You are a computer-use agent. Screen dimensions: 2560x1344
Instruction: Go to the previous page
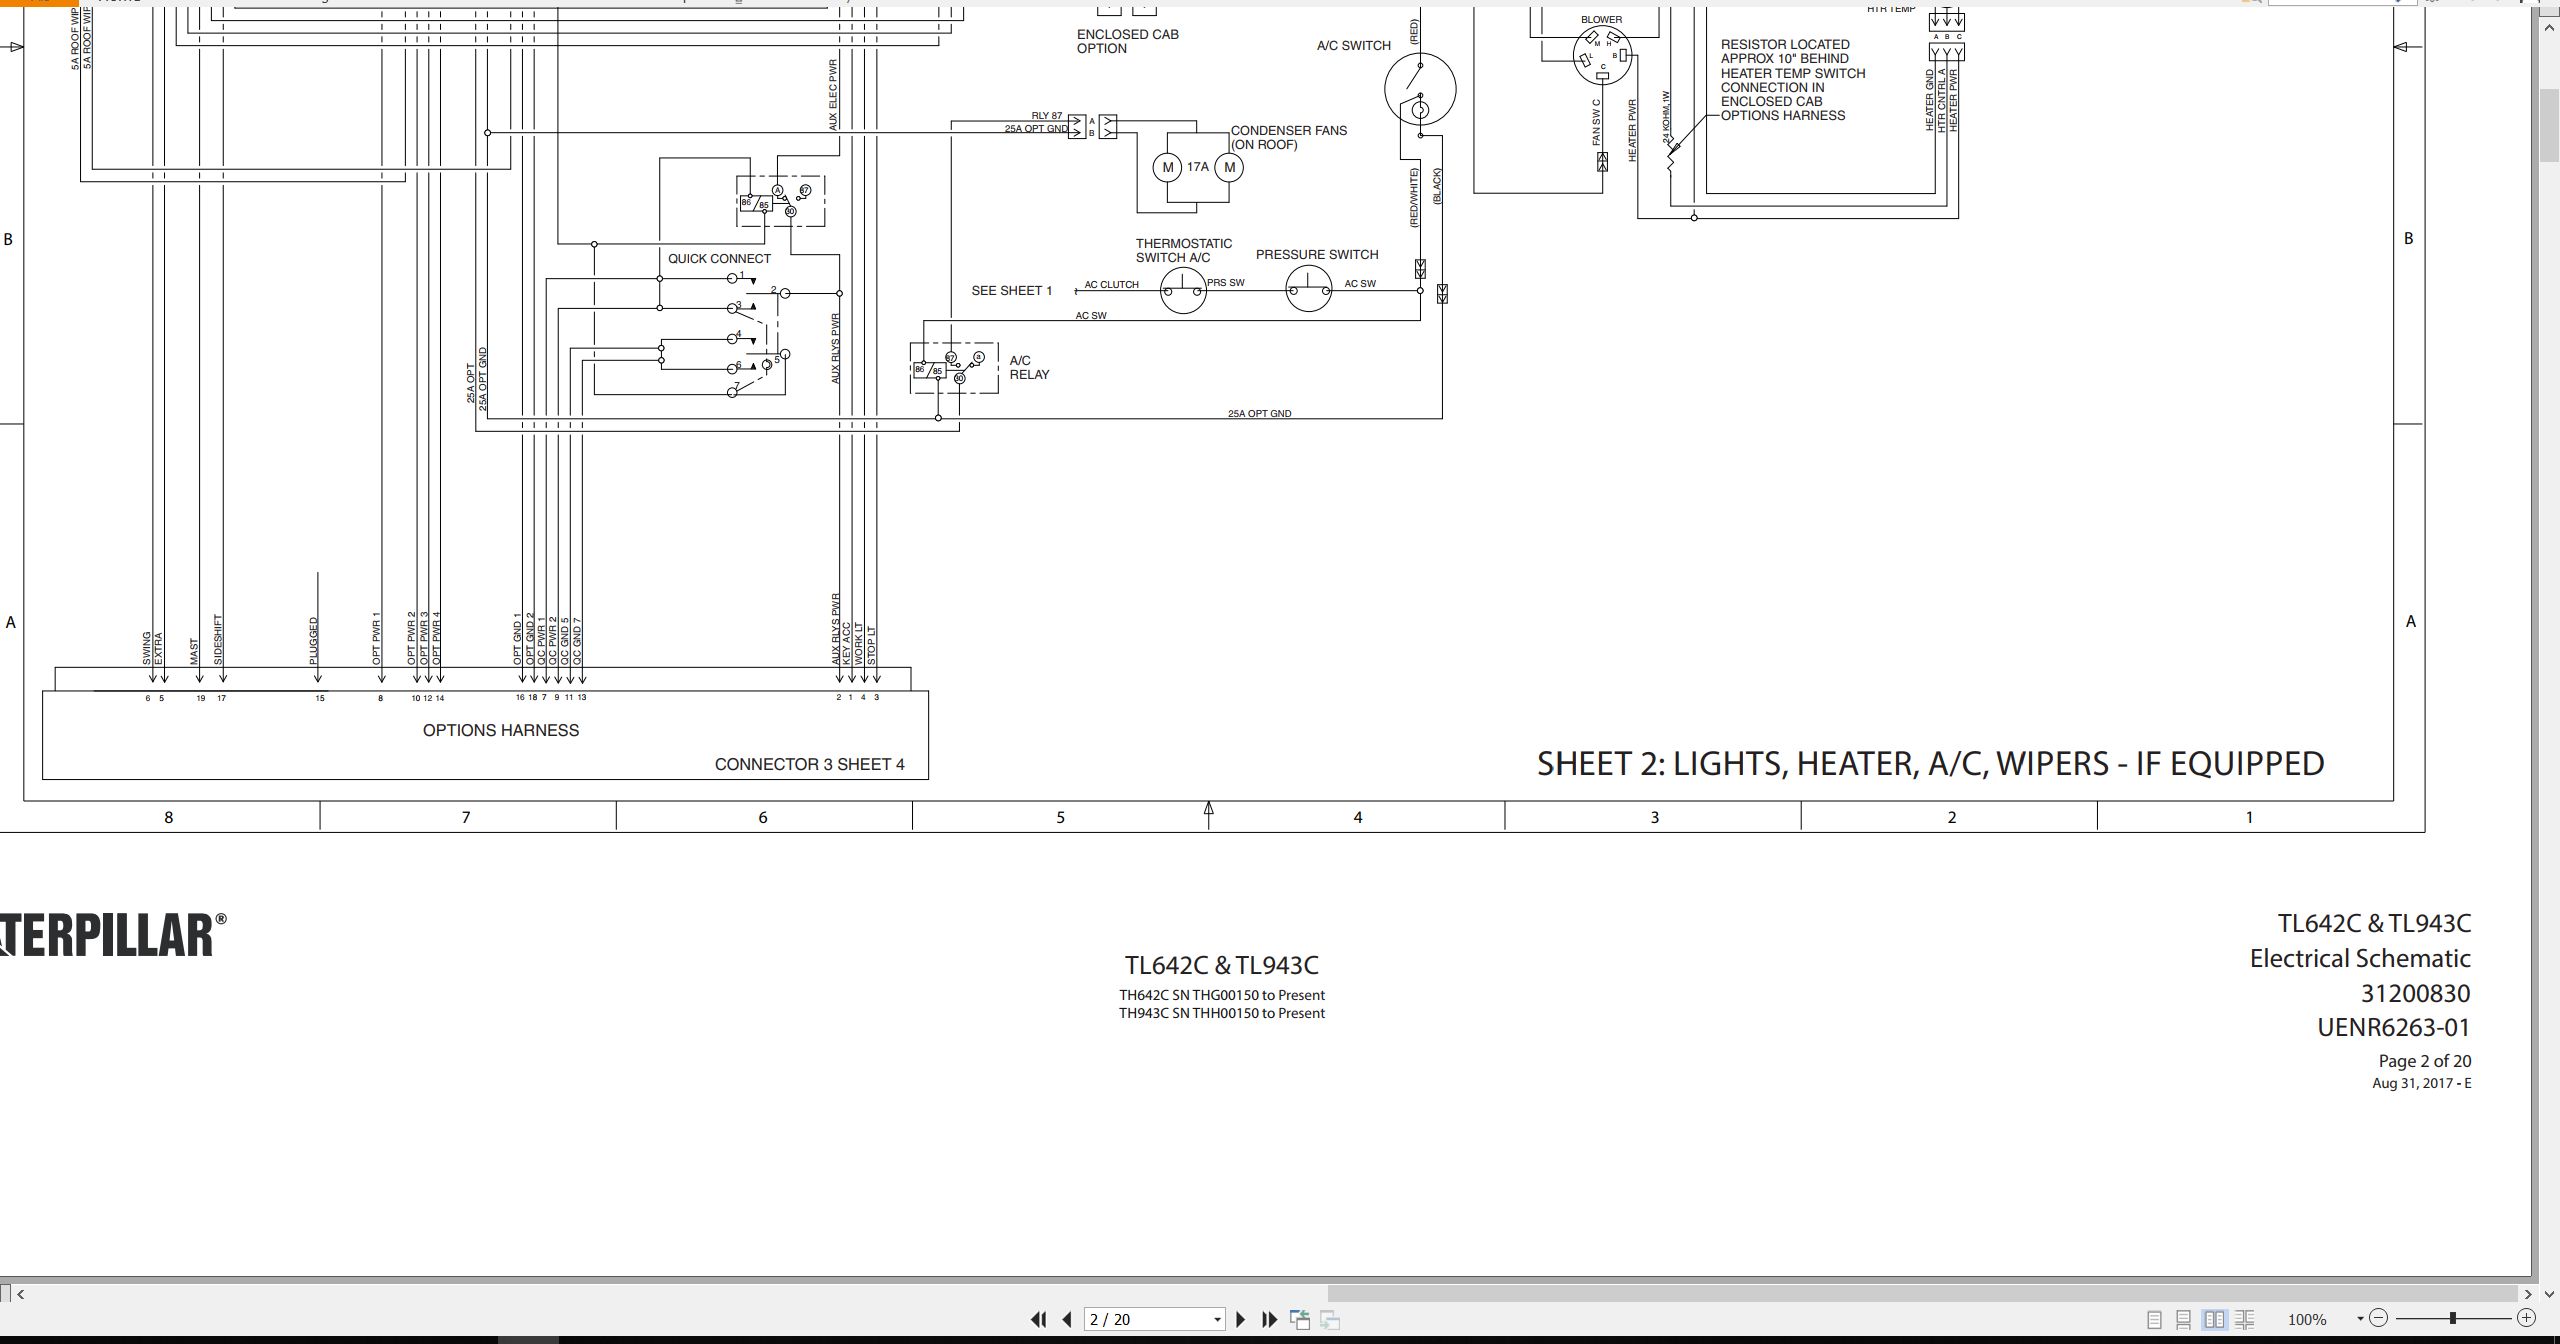1067,1319
